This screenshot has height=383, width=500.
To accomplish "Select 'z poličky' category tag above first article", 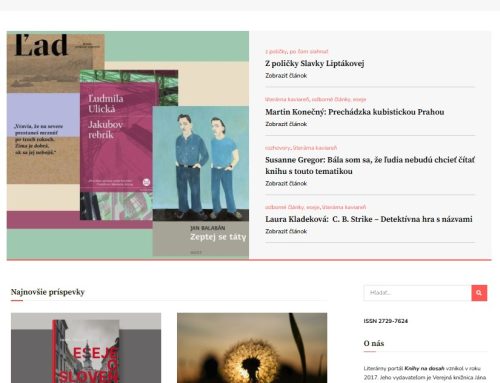I will coord(276,51).
